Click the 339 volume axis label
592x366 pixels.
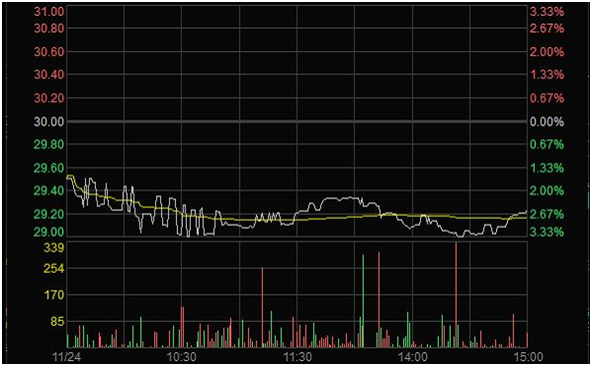click(x=54, y=248)
